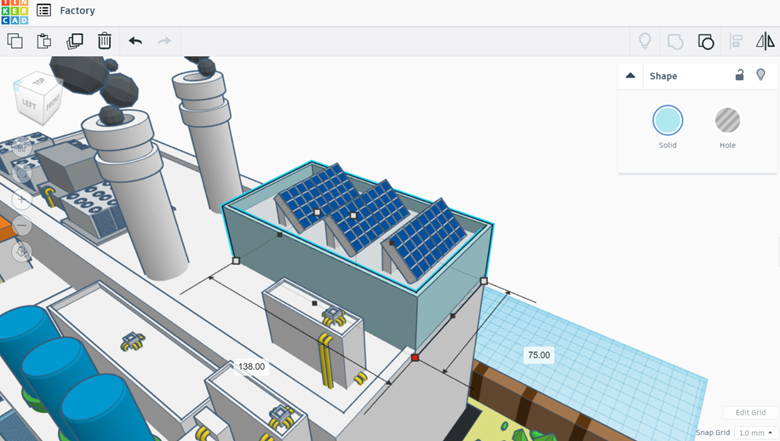Image resolution: width=780 pixels, height=441 pixels.
Task: Duplicate and repeat the selected shape
Action: (75, 41)
